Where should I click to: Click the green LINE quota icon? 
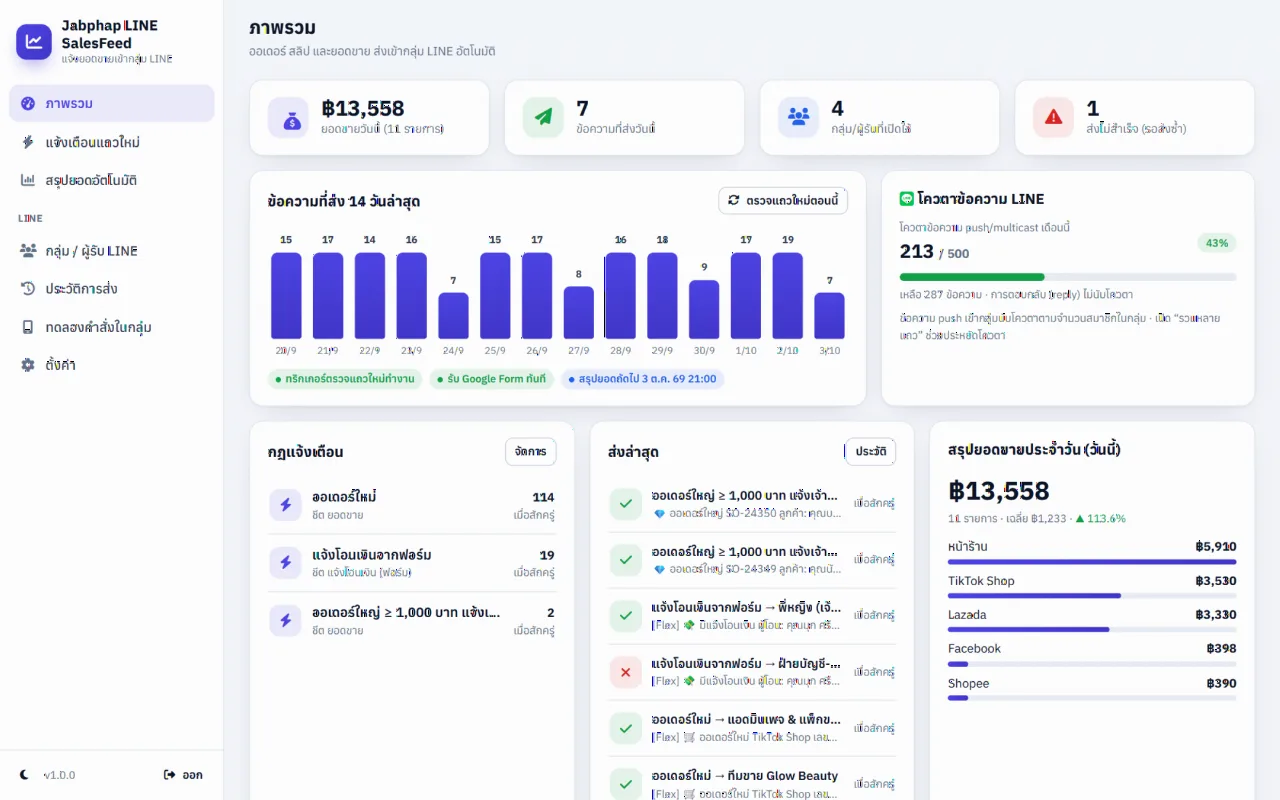[907, 199]
